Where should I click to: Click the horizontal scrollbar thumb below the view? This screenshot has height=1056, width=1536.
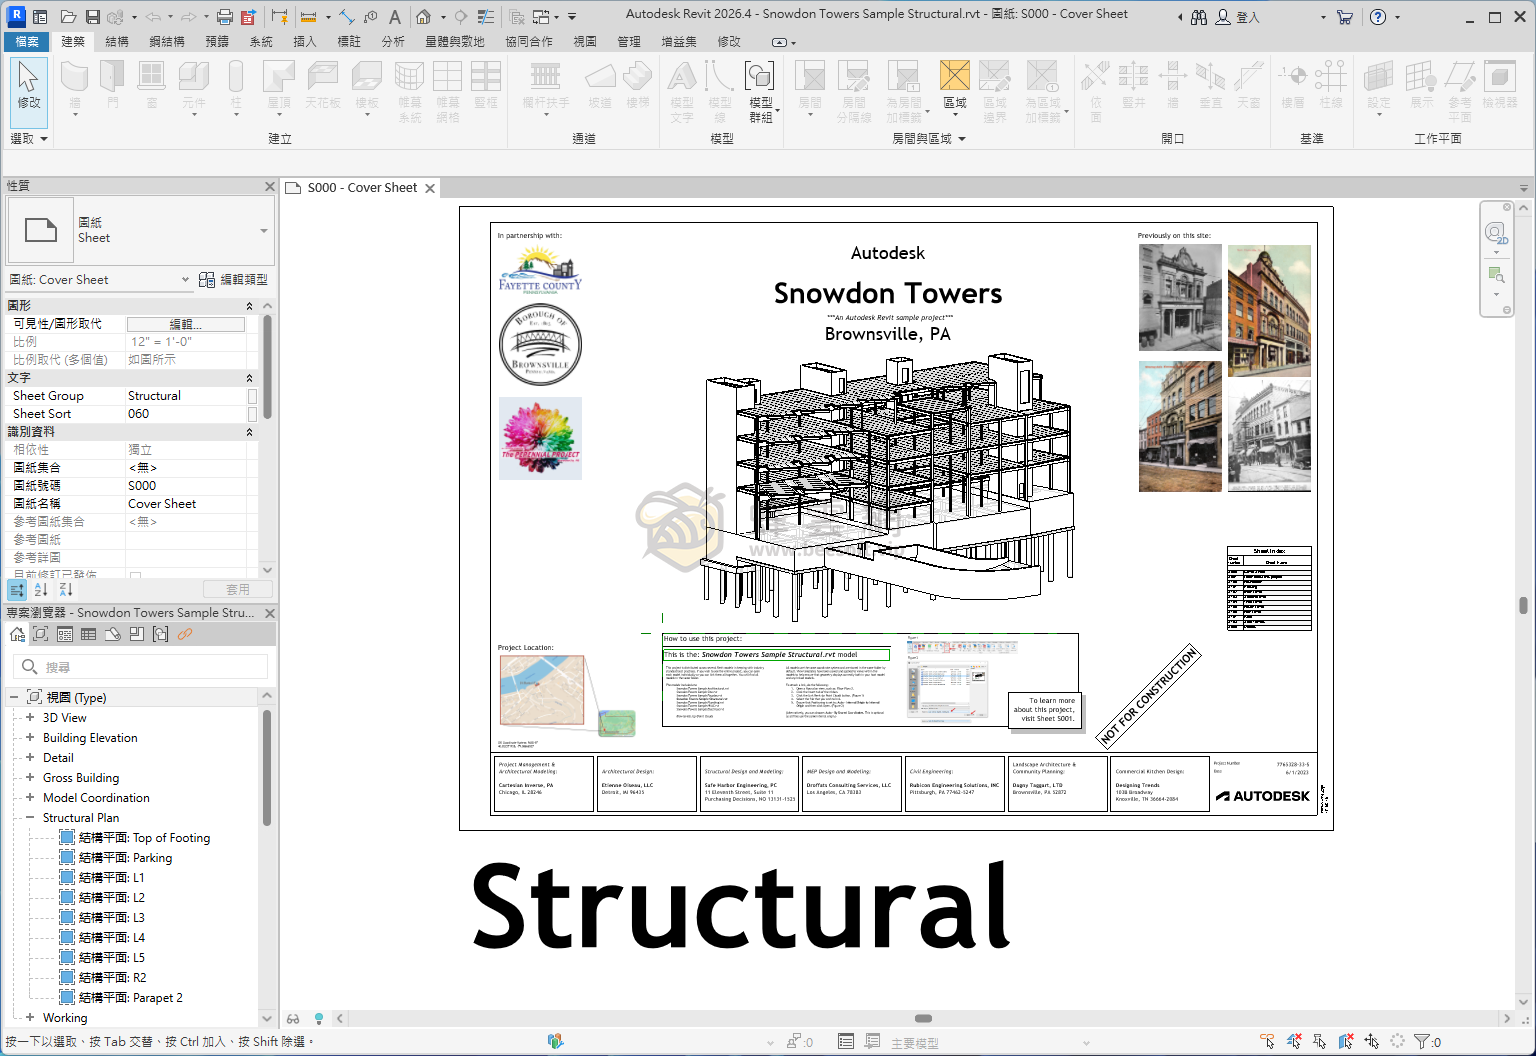924,1019
